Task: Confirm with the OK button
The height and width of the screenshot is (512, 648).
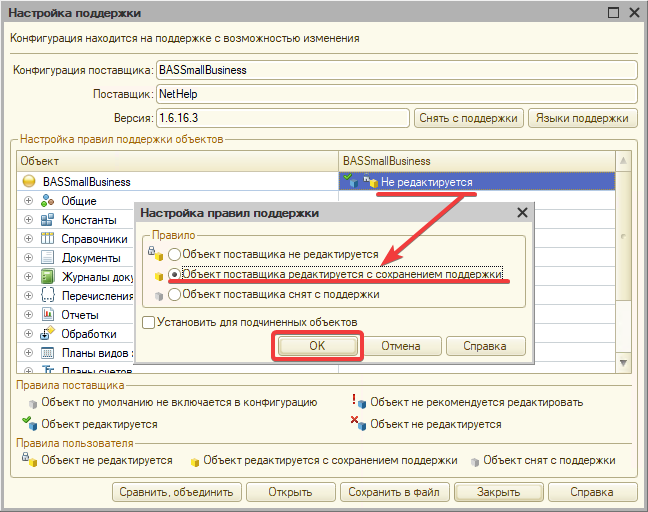Action: point(316,346)
